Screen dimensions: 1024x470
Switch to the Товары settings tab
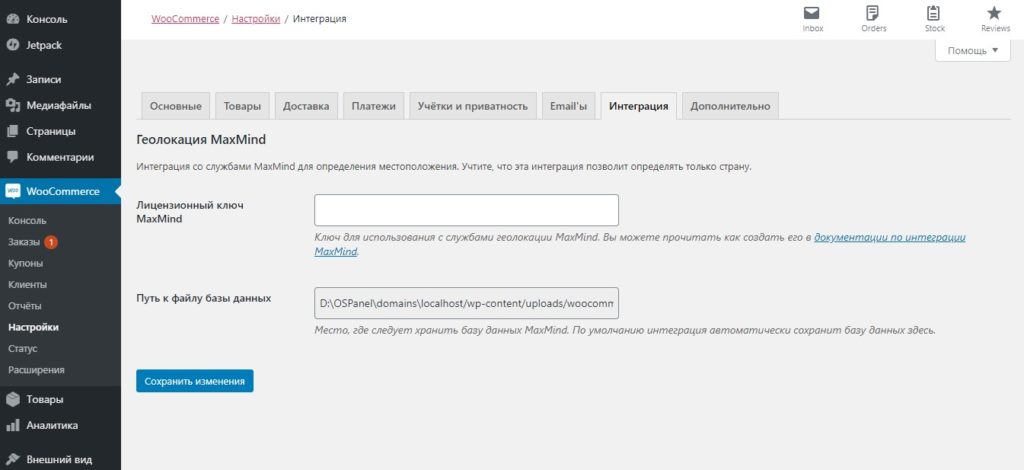pyautogui.click(x=242, y=106)
